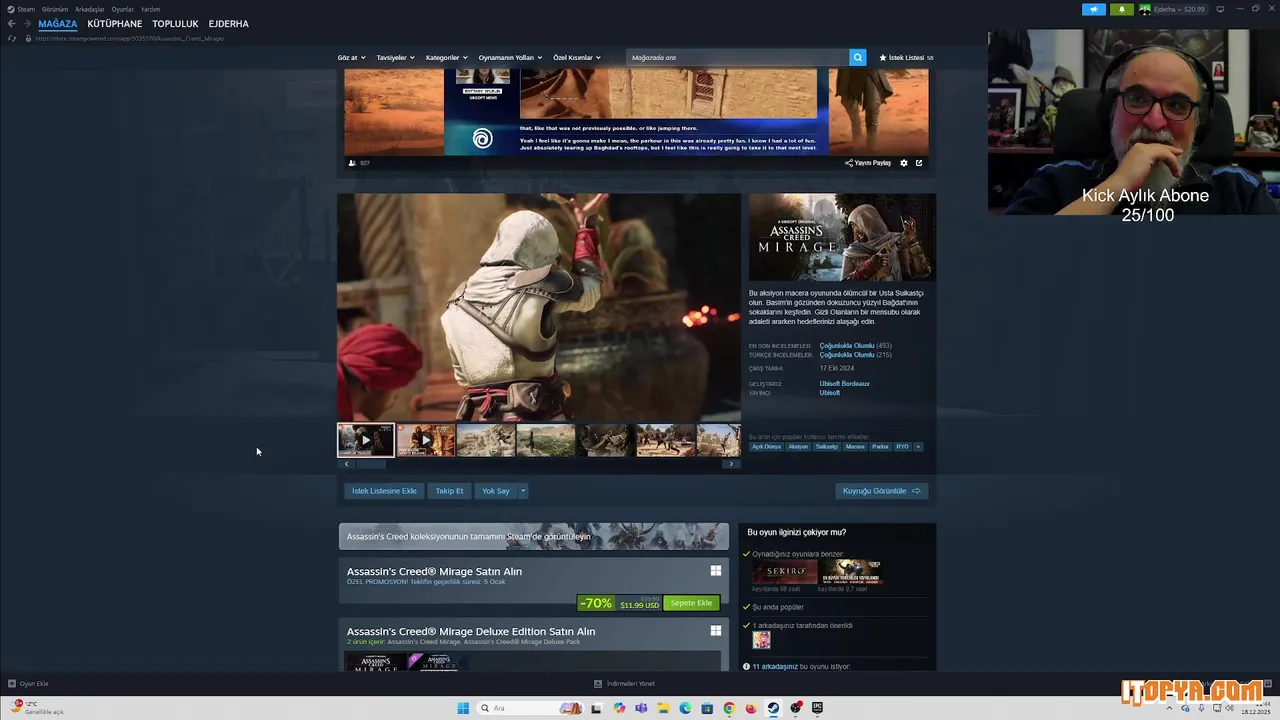
Task: Switch to the TOPLULUK tab
Action: click(x=175, y=24)
